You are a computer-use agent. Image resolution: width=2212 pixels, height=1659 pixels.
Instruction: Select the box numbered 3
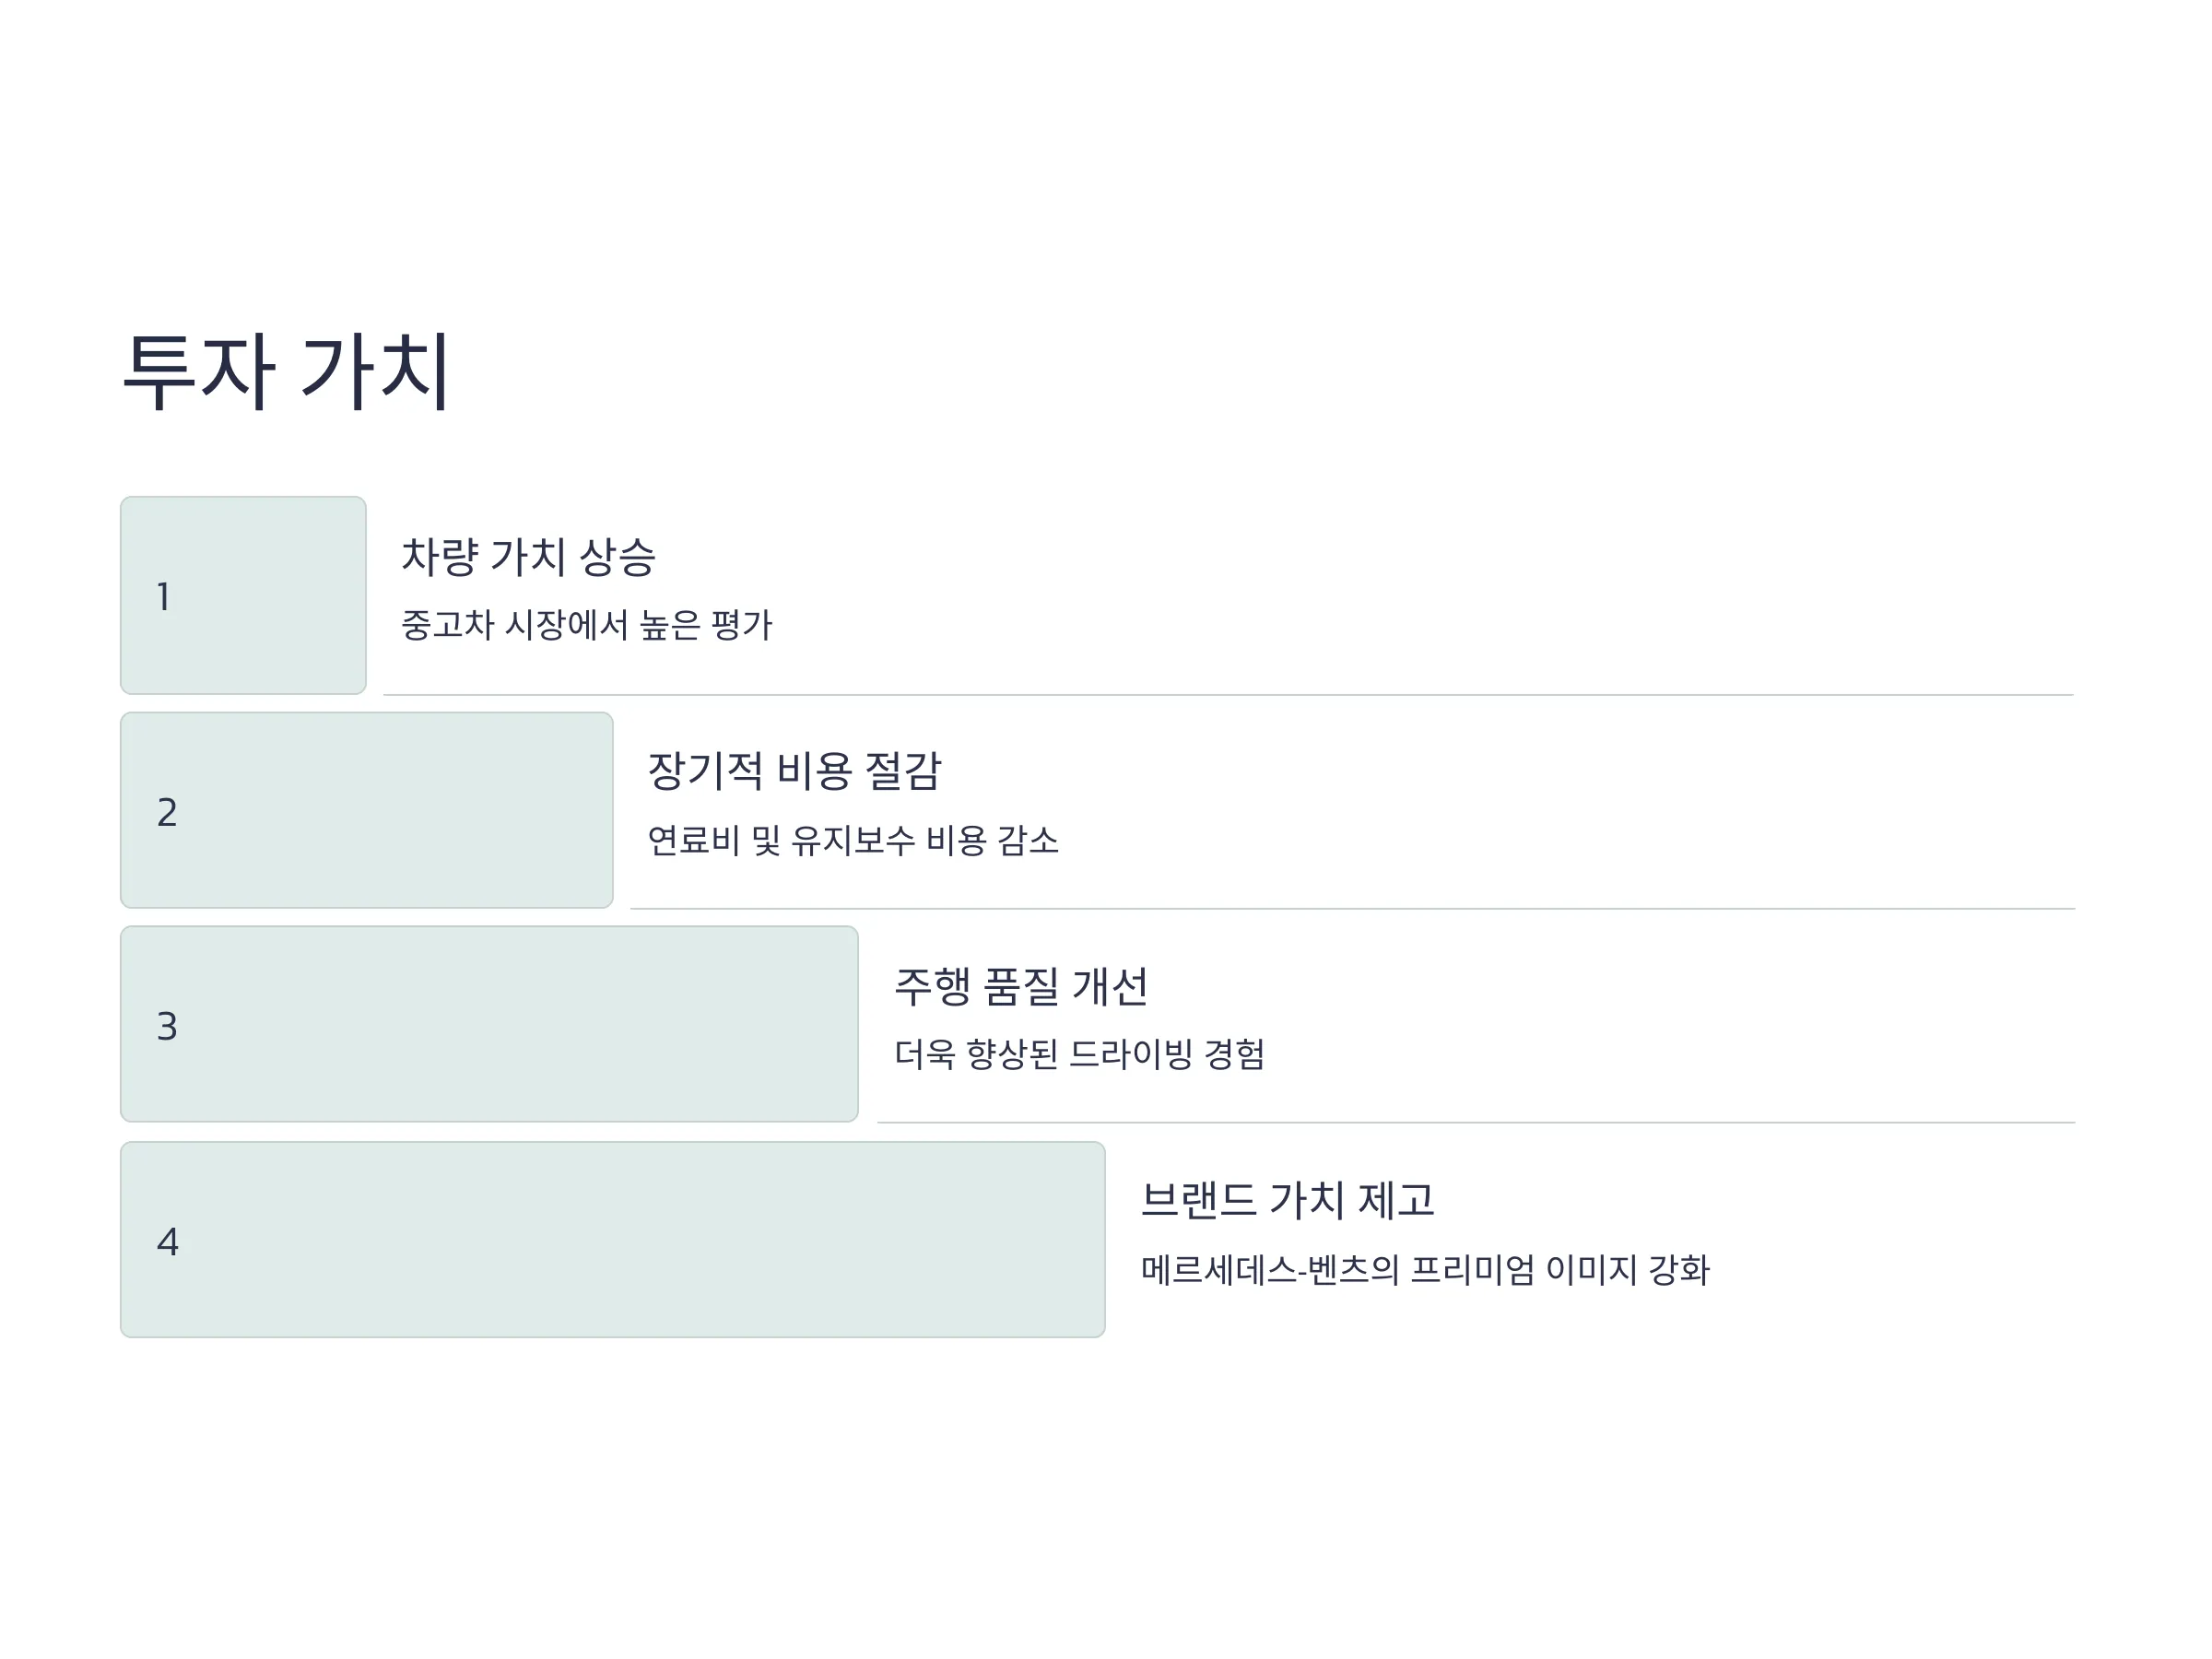489,1024
